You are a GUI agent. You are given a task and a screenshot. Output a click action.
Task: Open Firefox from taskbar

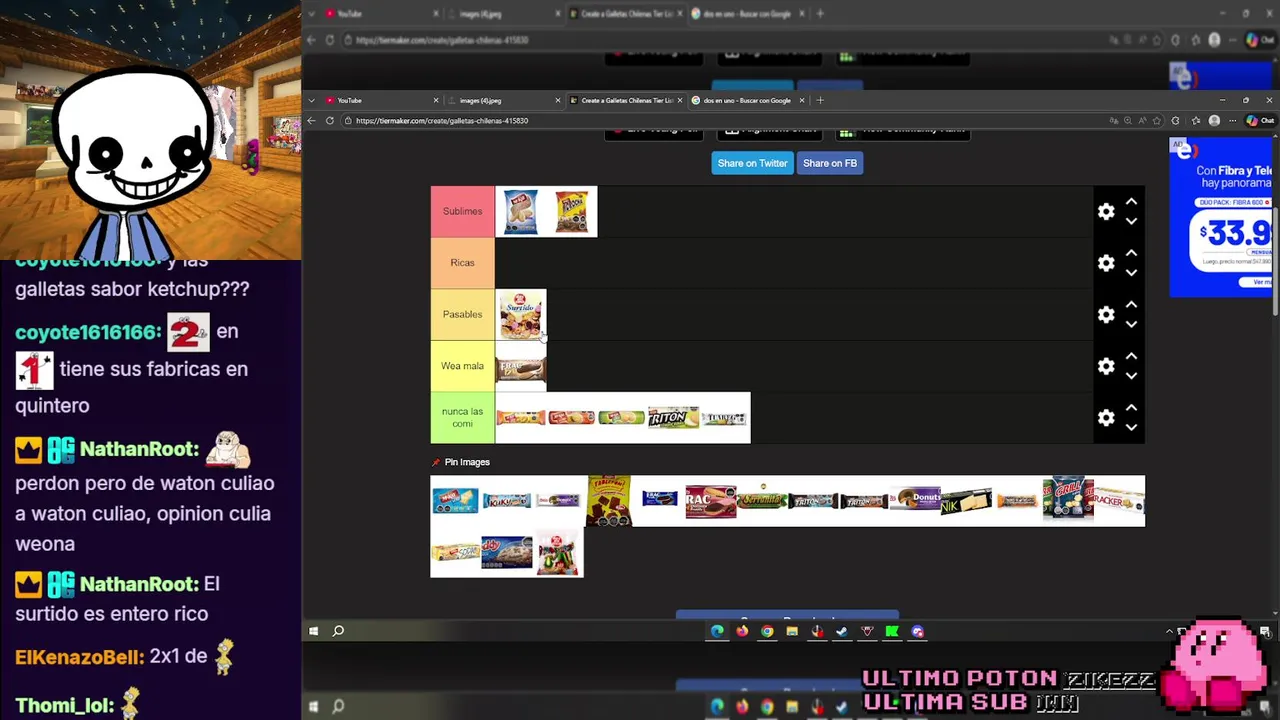[742, 631]
